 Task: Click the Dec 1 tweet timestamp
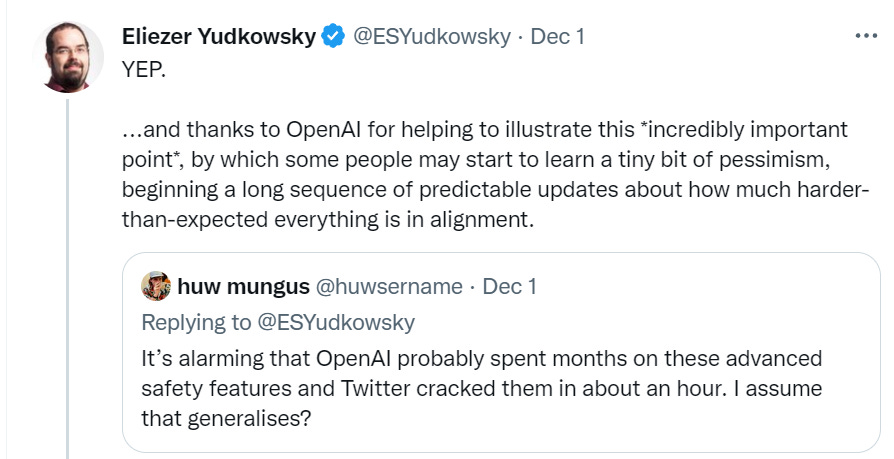557,37
